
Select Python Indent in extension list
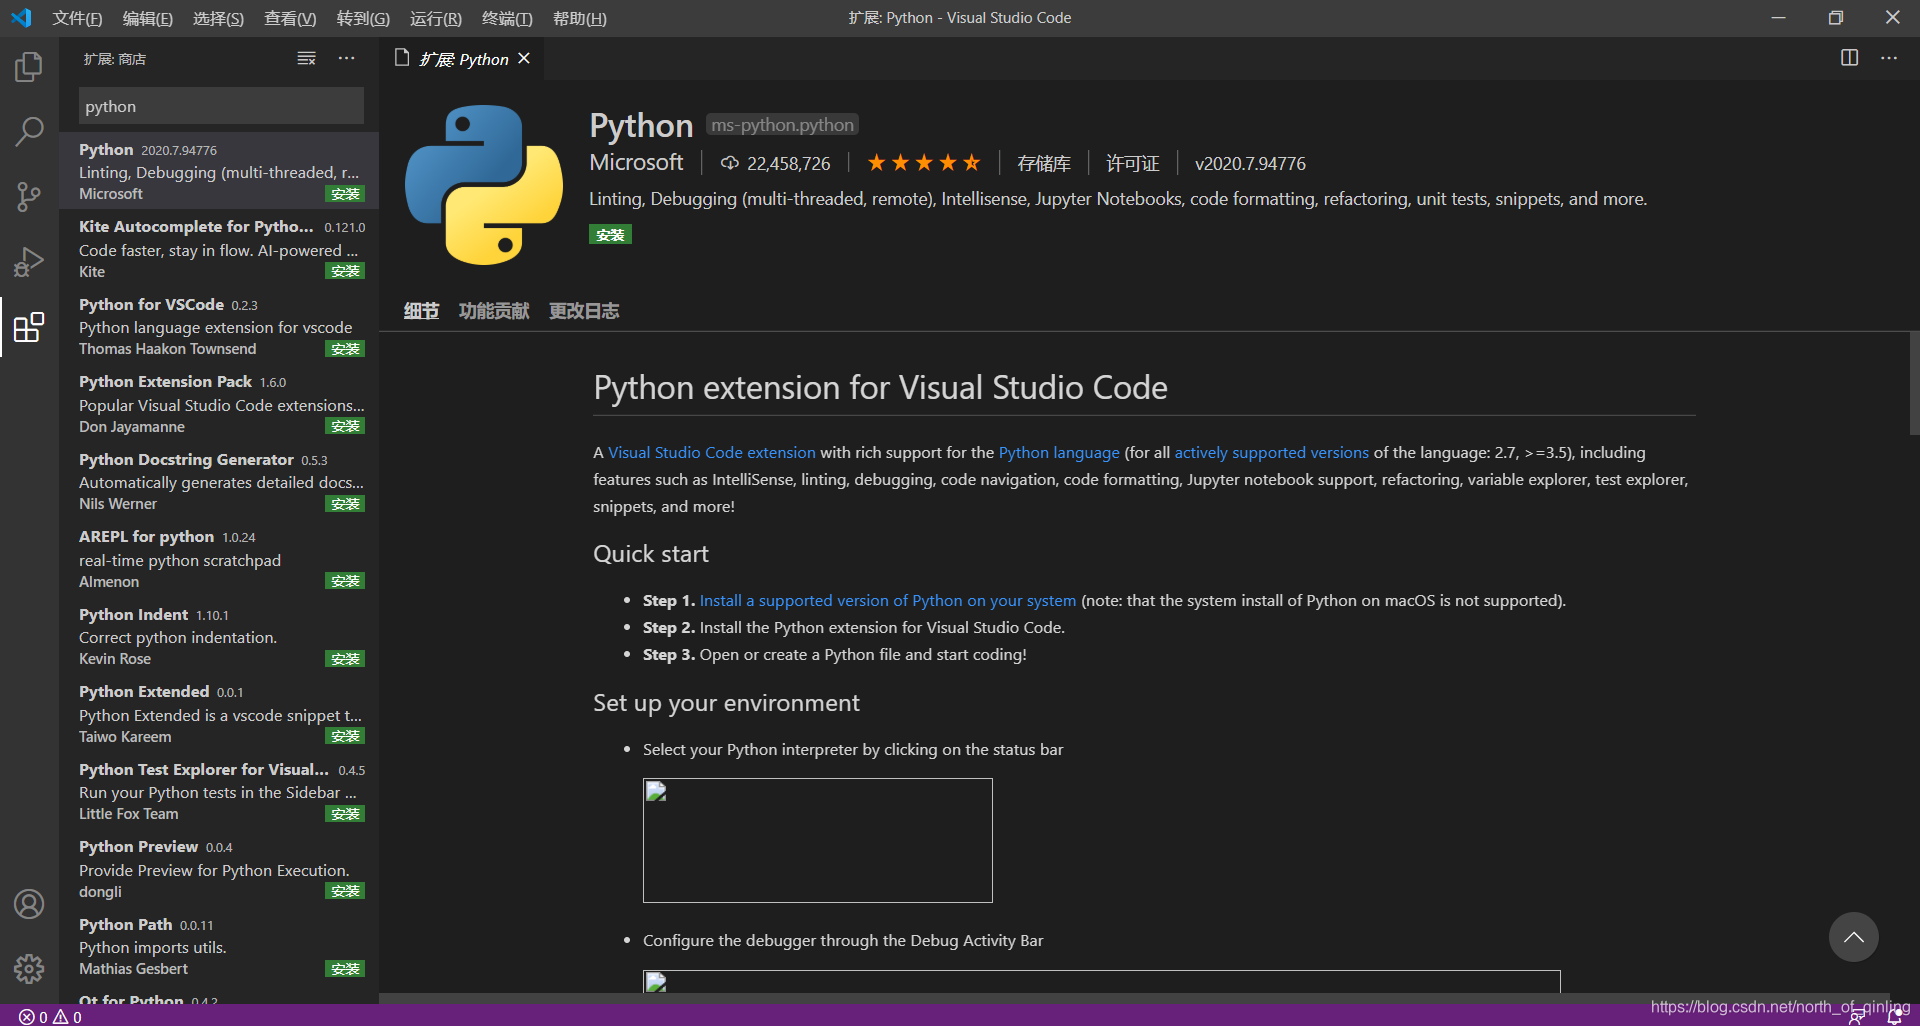219,636
